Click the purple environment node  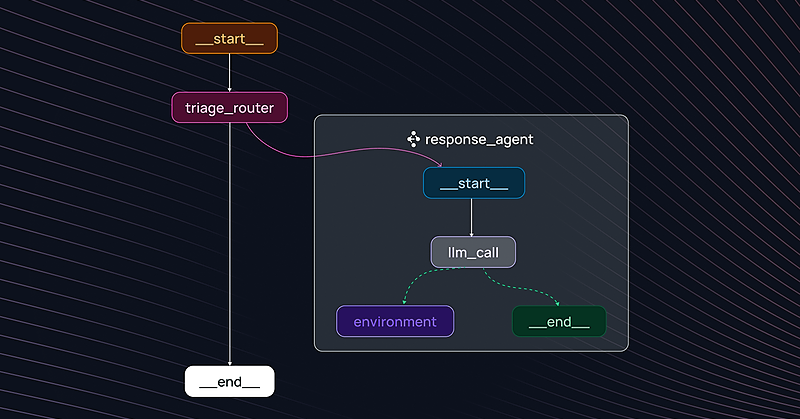point(395,322)
